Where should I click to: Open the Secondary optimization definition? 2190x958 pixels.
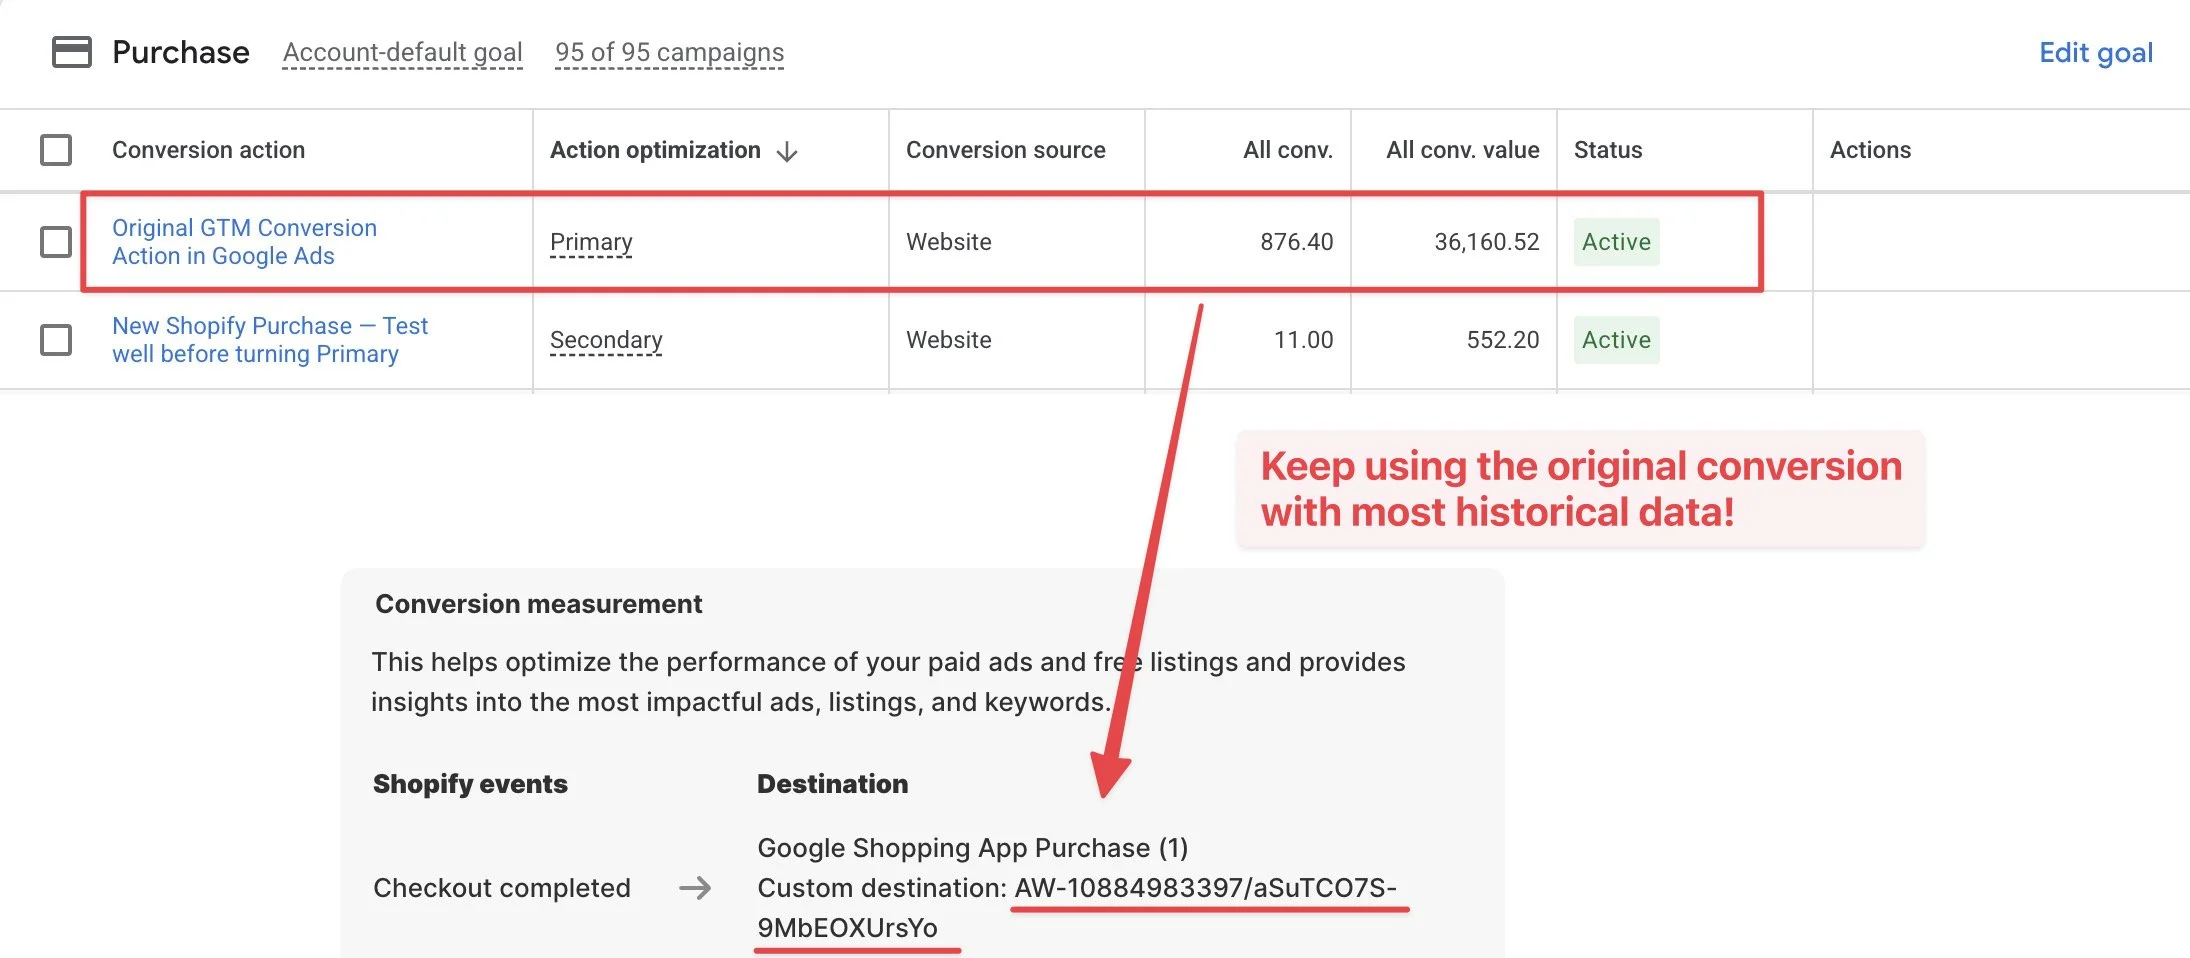click(605, 339)
